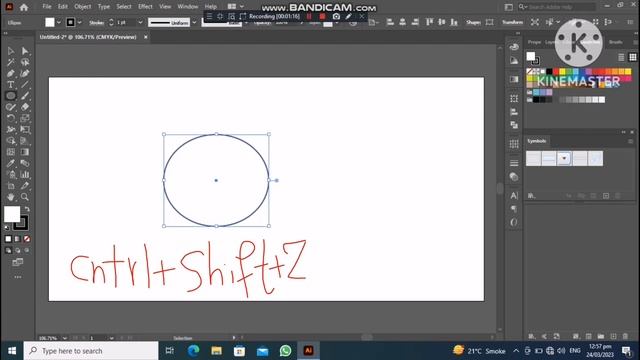This screenshot has height=360, width=640.
Task: Click the fill color box in toolbar
Action: 12,213
